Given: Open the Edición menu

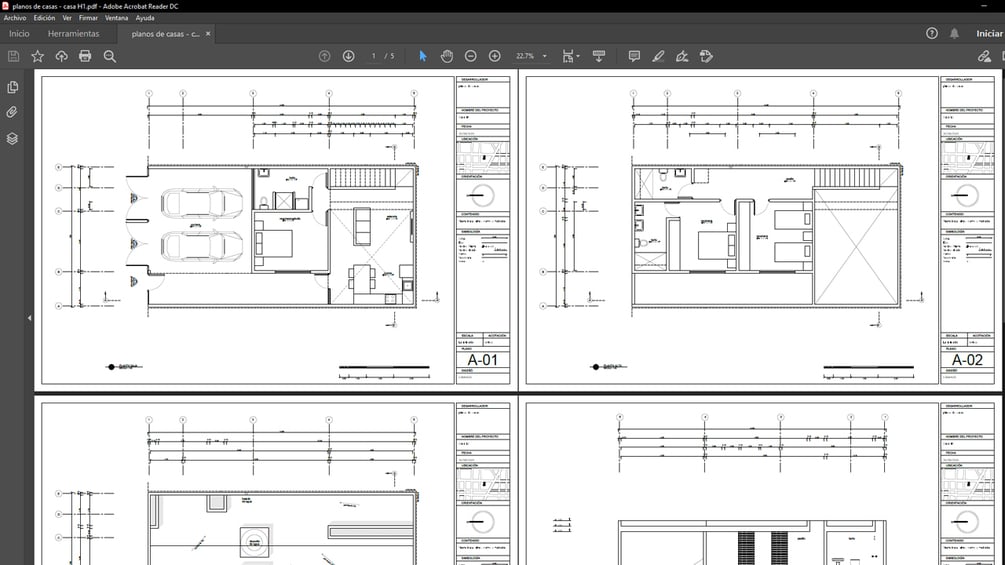Looking at the screenshot, I should coord(44,18).
